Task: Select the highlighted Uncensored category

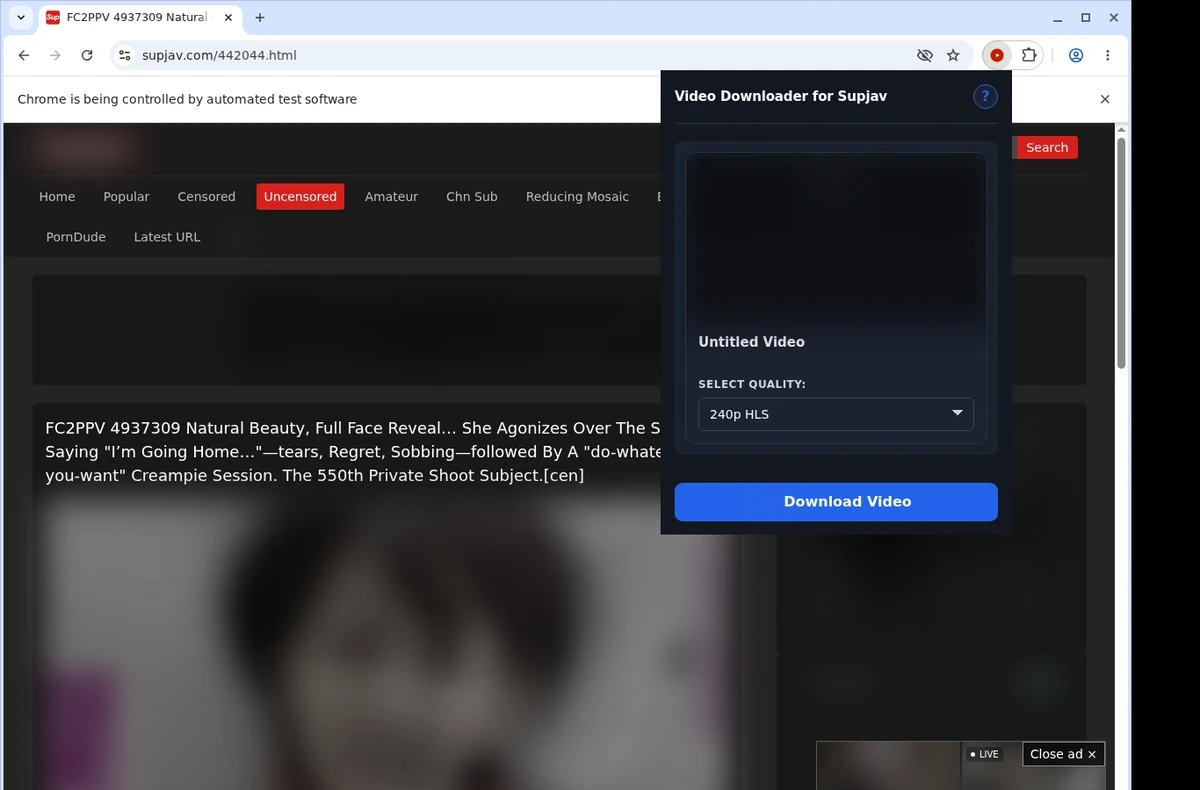Action: (300, 197)
